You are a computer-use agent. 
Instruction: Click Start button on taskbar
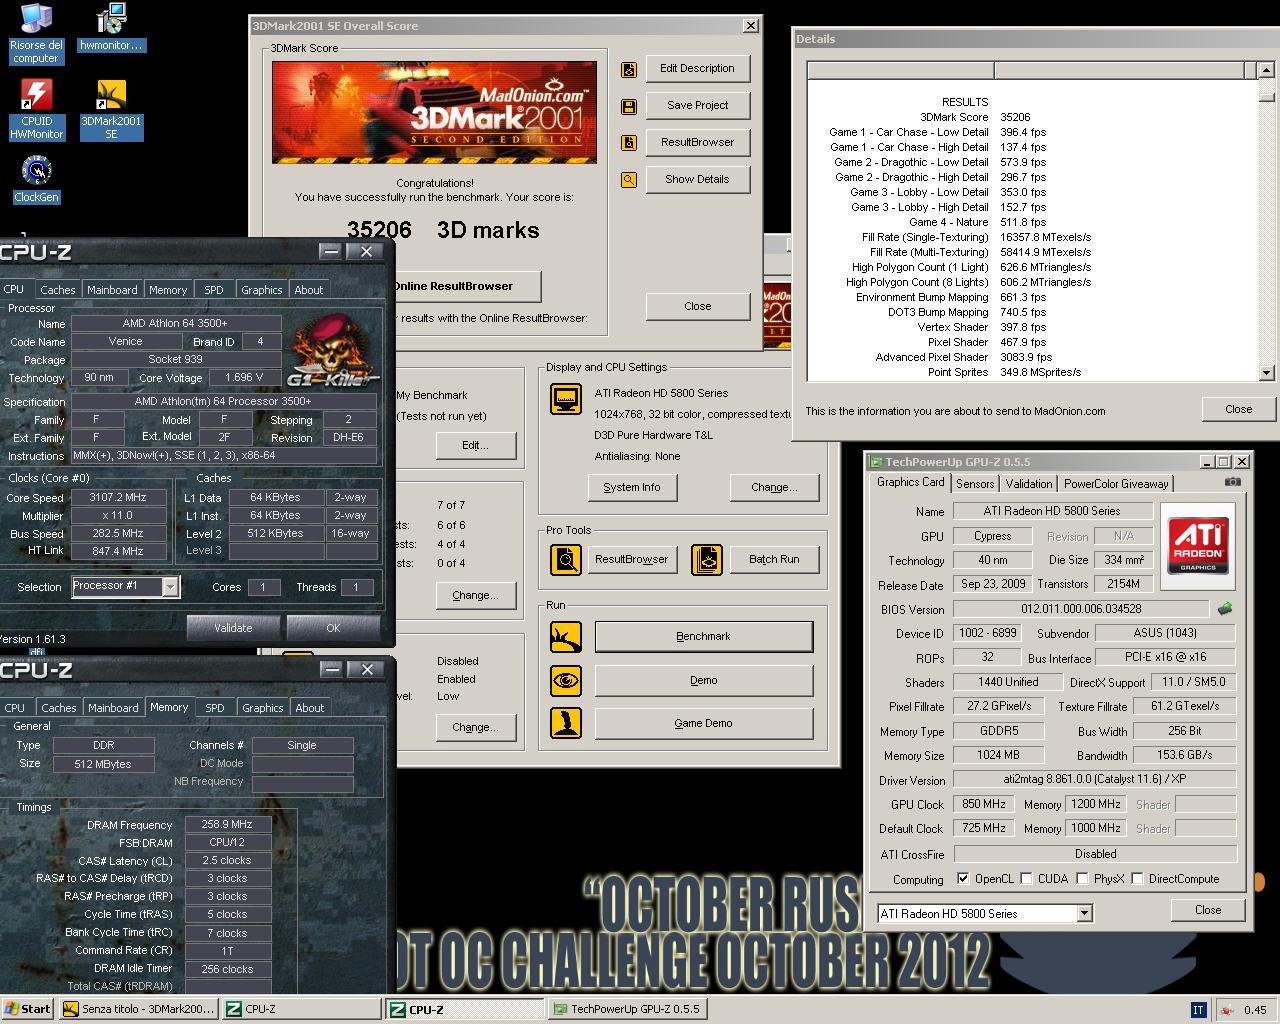point(28,1009)
